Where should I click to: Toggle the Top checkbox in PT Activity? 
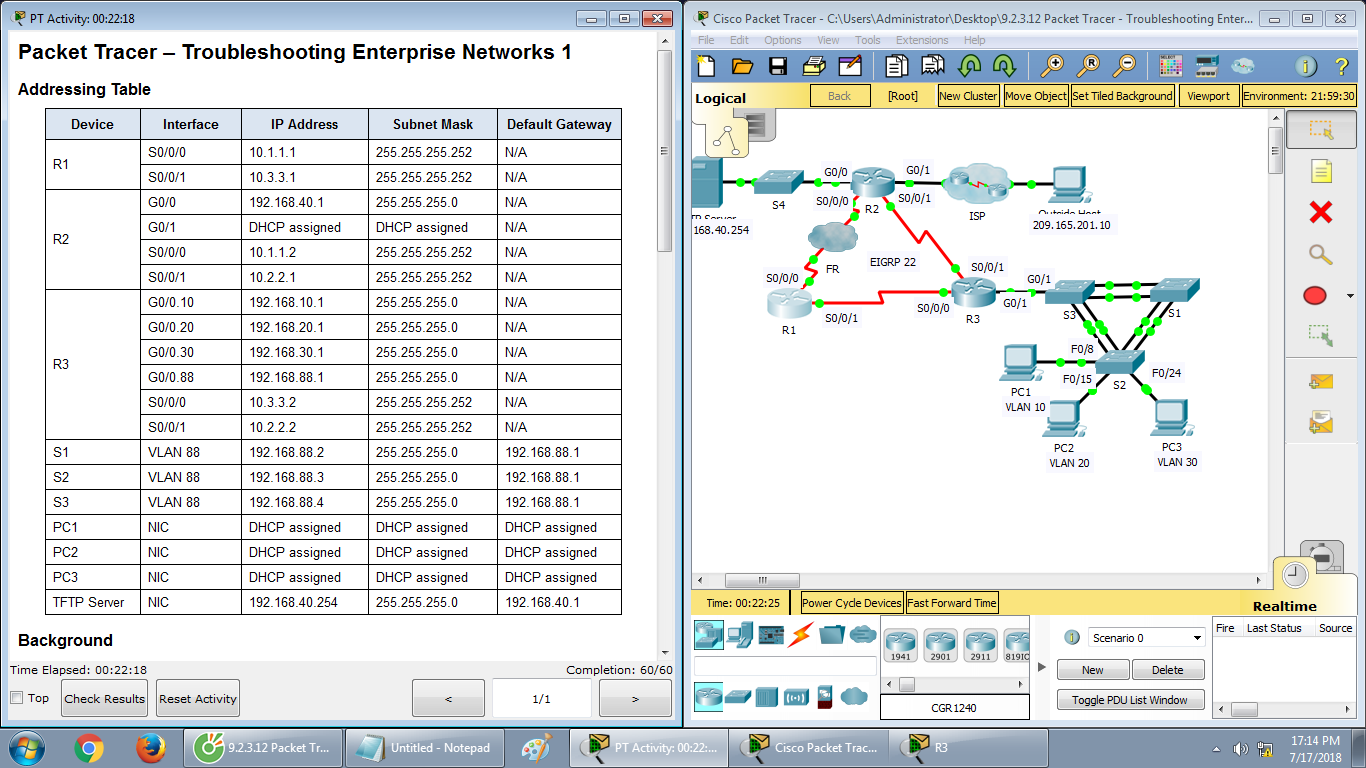pyautogui.click(x=17, y=698)
